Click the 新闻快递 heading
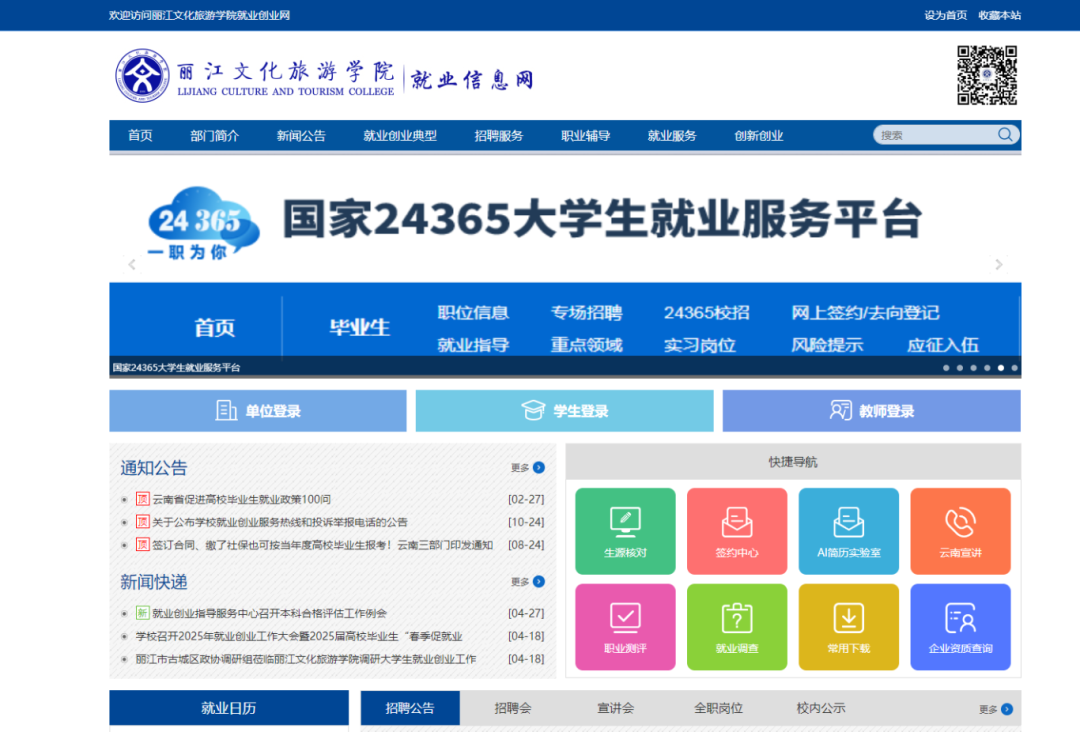1080x732 pixels. (x=154, y=583)
